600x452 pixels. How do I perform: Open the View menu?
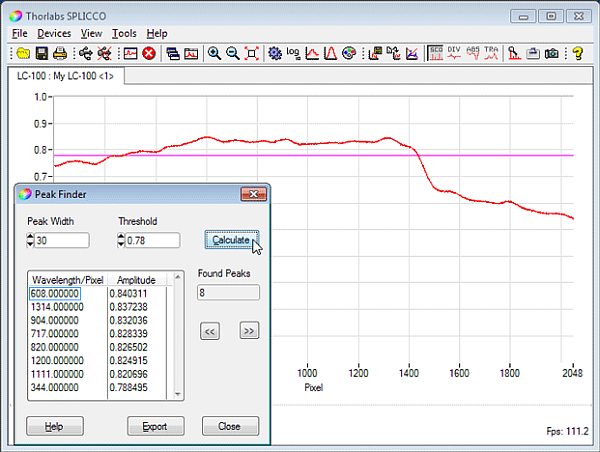[x=91, y=34]
